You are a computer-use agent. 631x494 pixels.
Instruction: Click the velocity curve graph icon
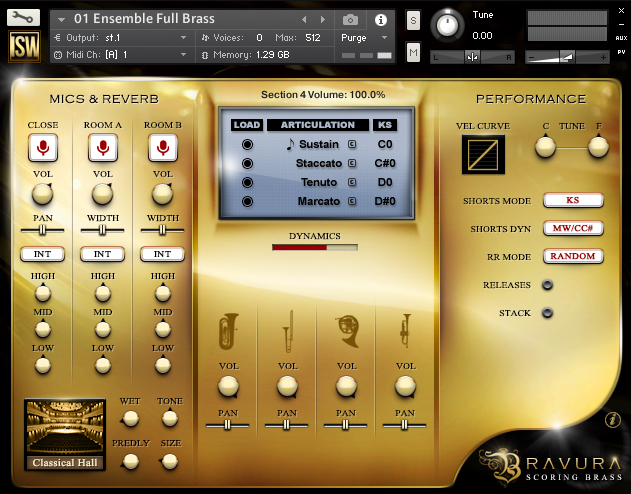[x=483, y=153]
